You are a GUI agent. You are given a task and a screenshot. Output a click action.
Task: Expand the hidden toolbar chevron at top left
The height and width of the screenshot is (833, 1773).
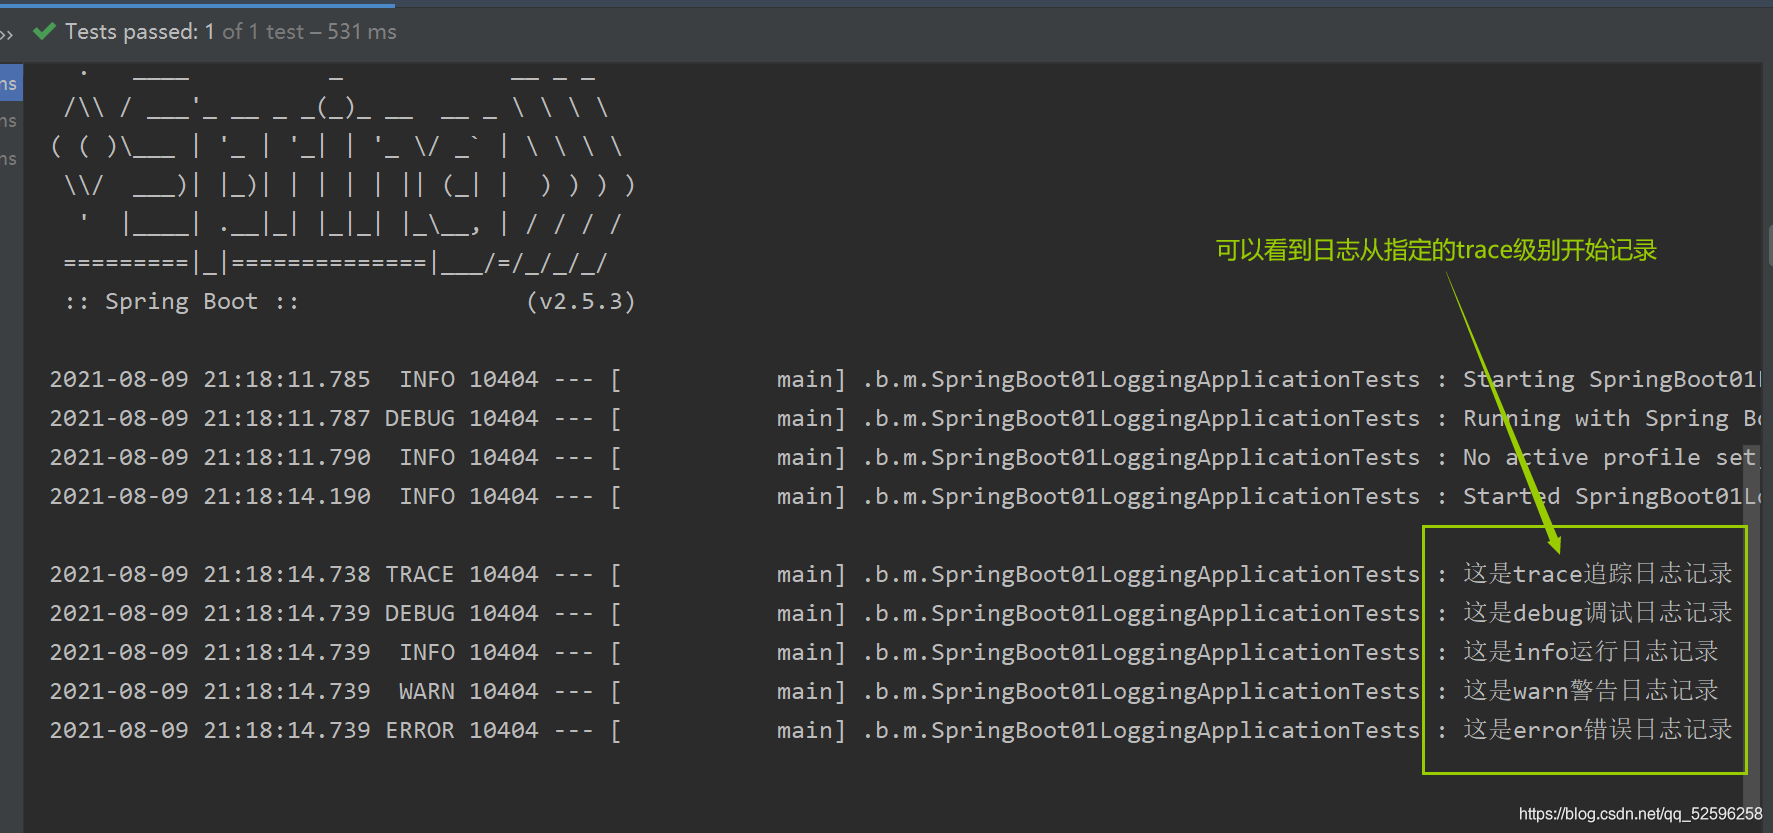coord(7,34)
